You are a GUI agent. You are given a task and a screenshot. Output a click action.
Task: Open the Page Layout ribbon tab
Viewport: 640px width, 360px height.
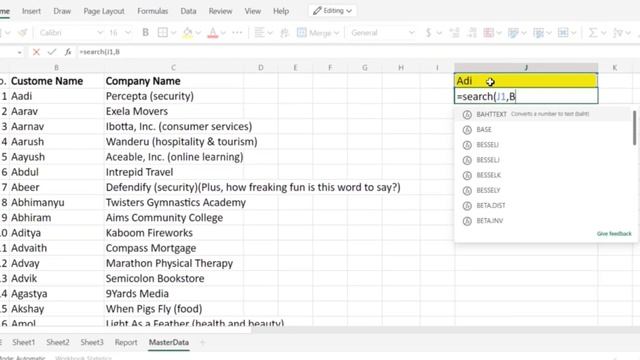[104, 11]
